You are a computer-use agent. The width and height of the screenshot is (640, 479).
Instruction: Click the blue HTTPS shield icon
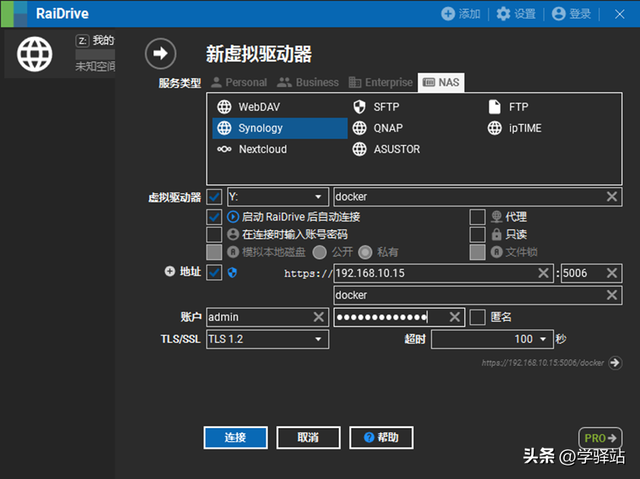232,273
